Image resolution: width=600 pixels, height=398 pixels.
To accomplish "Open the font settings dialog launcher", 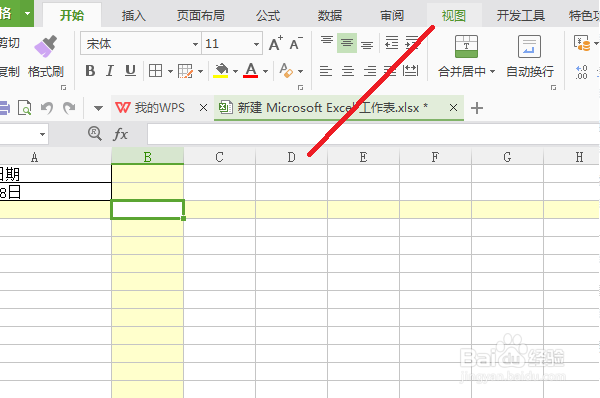I will (x=300, y=88).
